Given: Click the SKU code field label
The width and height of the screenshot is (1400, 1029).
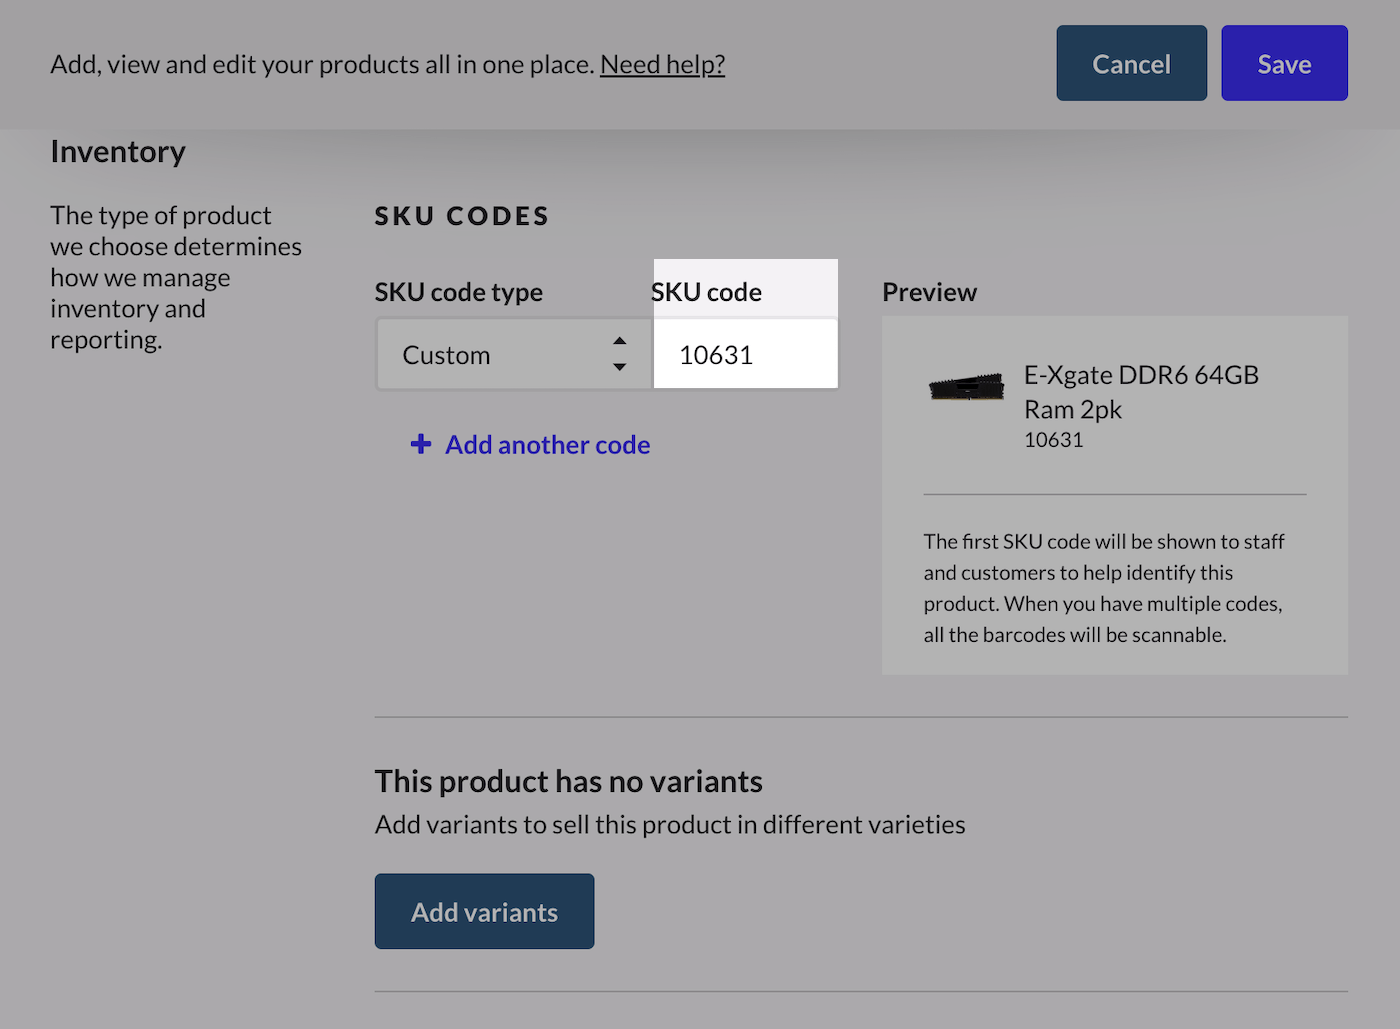Looking at the screenshot, I should [x=706, y=292].
